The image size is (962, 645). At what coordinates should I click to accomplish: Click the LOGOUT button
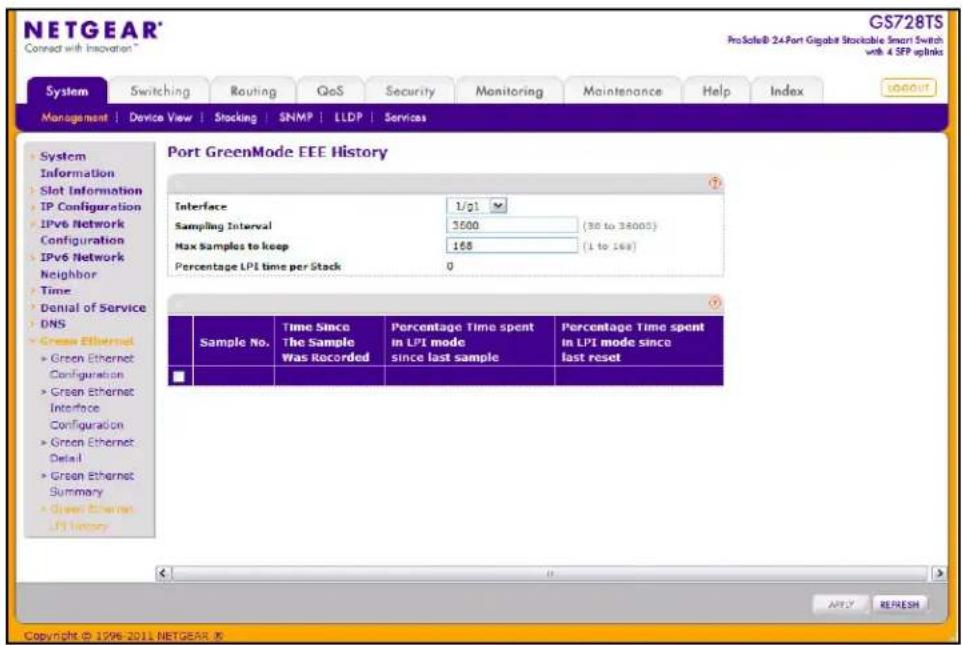[x=909, y=88]
